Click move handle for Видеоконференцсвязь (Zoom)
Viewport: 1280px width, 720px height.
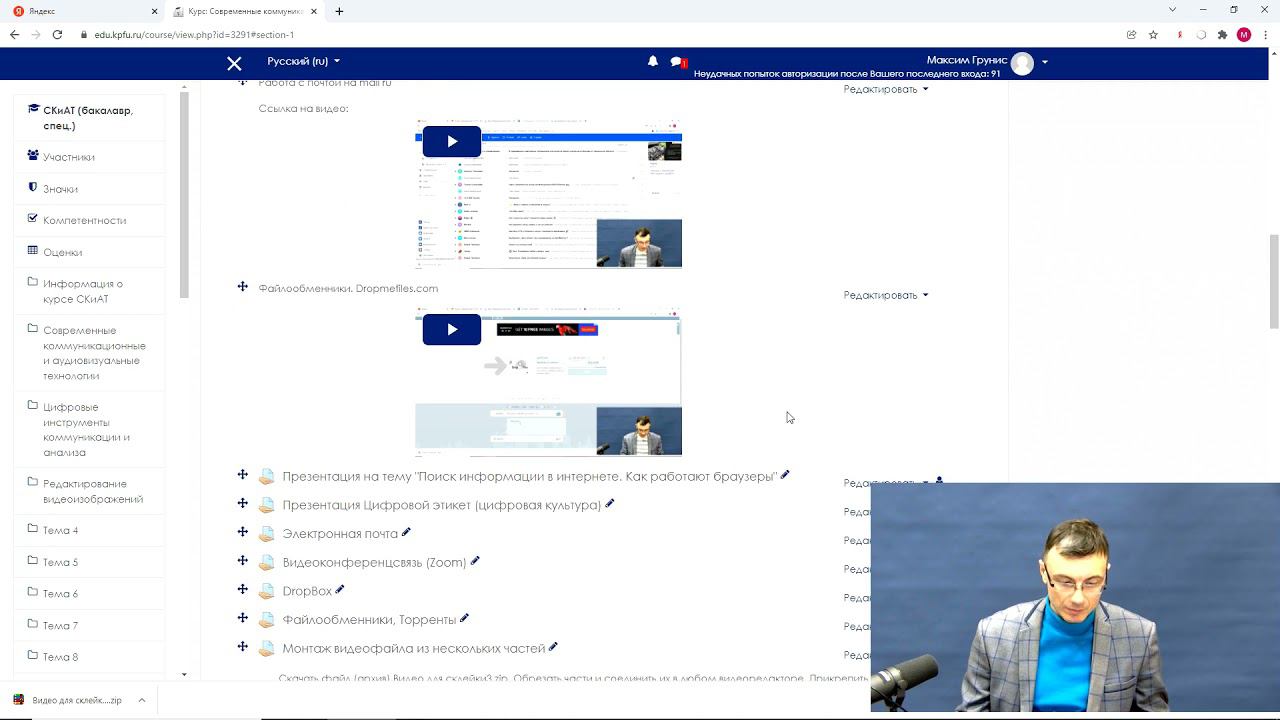point(243,560)
